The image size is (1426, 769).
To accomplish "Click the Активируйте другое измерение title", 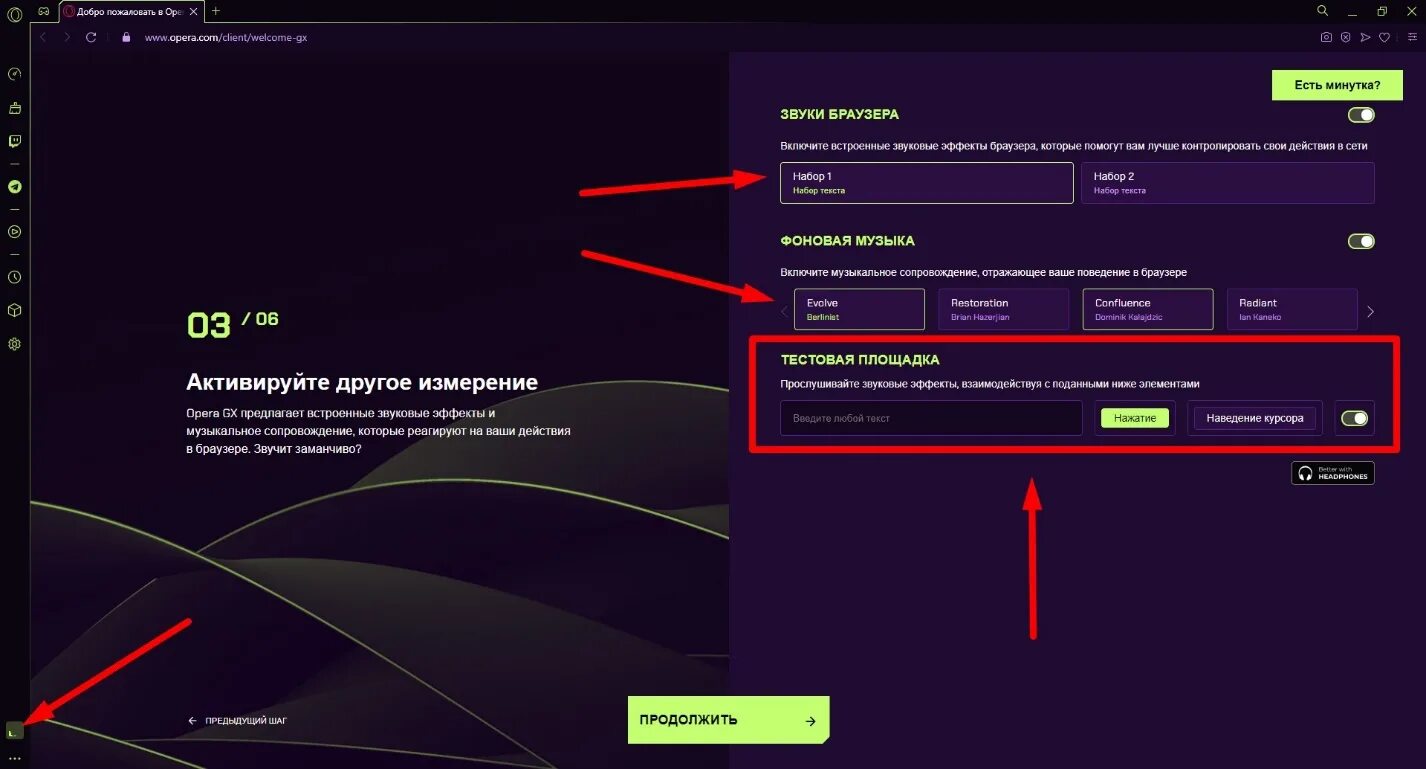I will 362,382.
